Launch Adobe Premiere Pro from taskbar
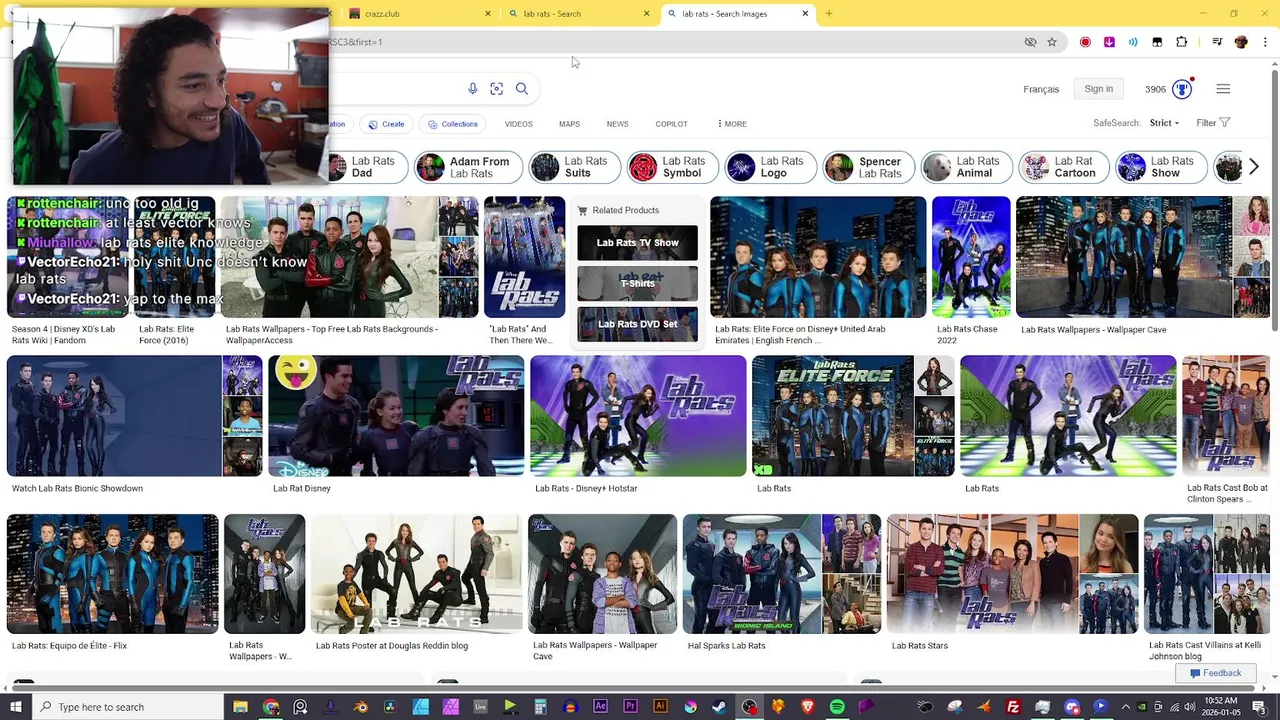This screenshot has width=1280, height=720. tap(630, 707)
